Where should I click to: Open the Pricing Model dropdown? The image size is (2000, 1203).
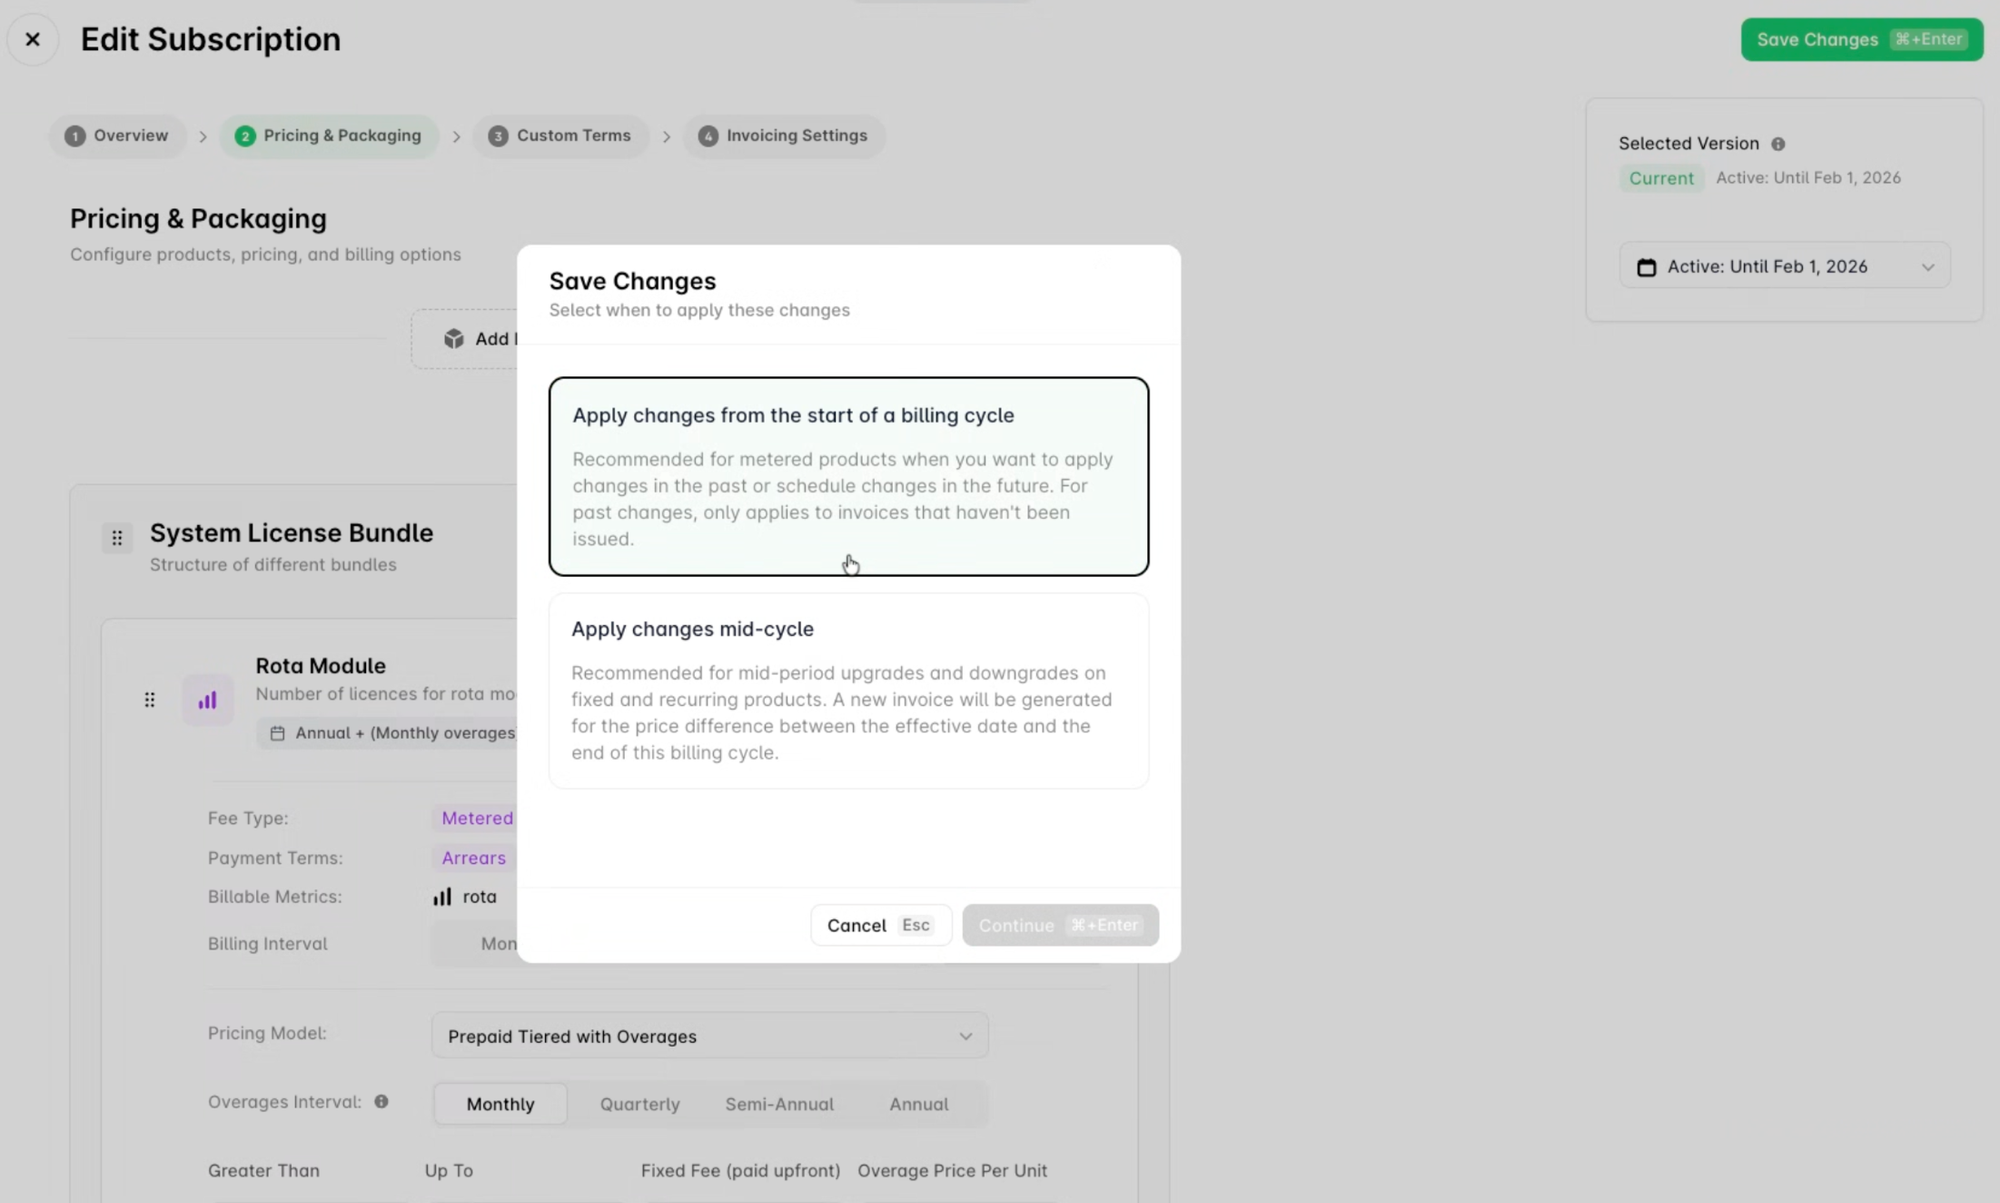coord(710,1035)
